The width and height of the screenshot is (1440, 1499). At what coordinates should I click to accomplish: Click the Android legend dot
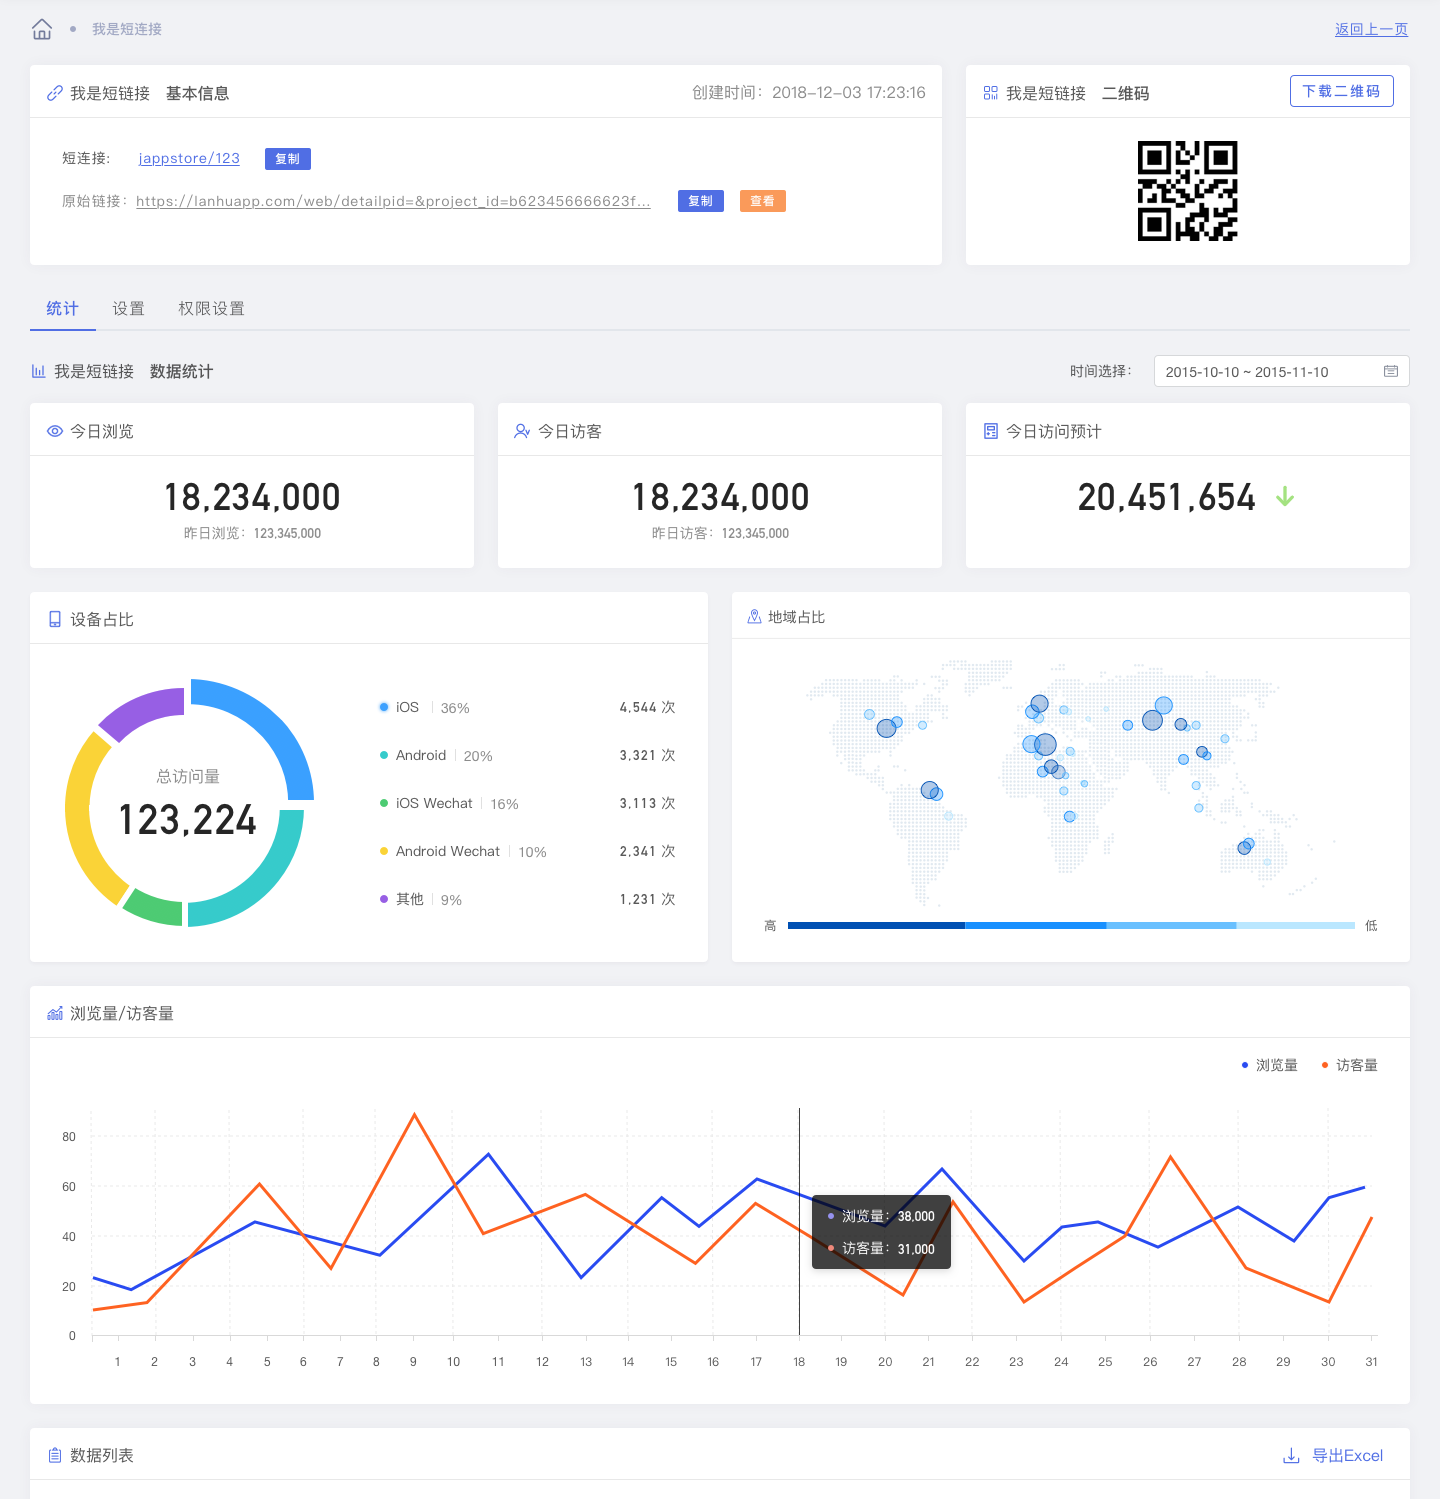point(384,755)
